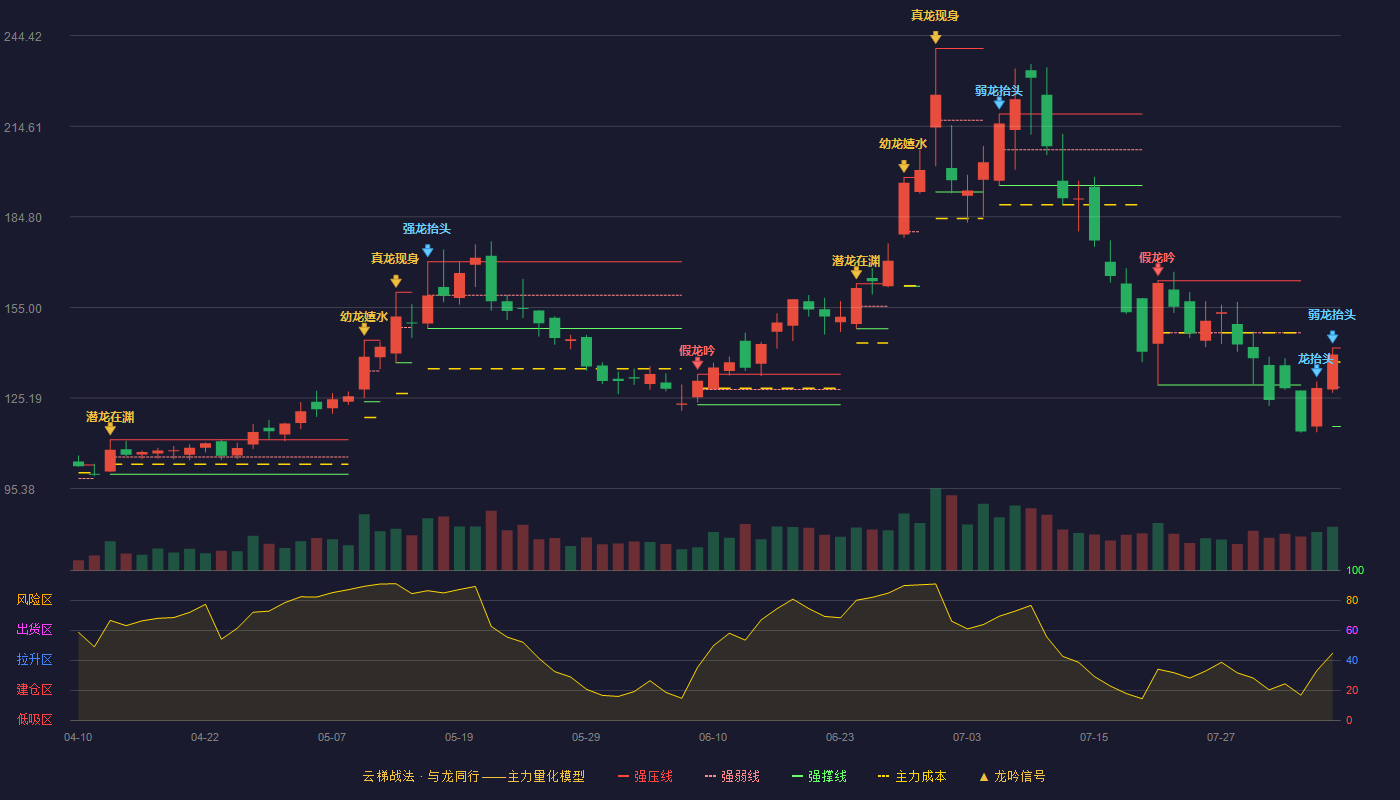The height and width of the screenshot is (800, 1400).
Task: Click the 风险区 zone label
Action: tap(34, 600)
